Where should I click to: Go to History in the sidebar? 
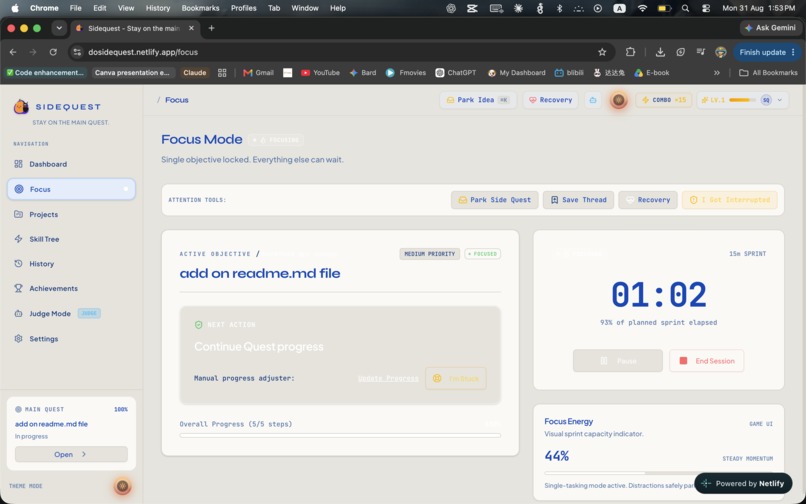(x=71, y=264)
